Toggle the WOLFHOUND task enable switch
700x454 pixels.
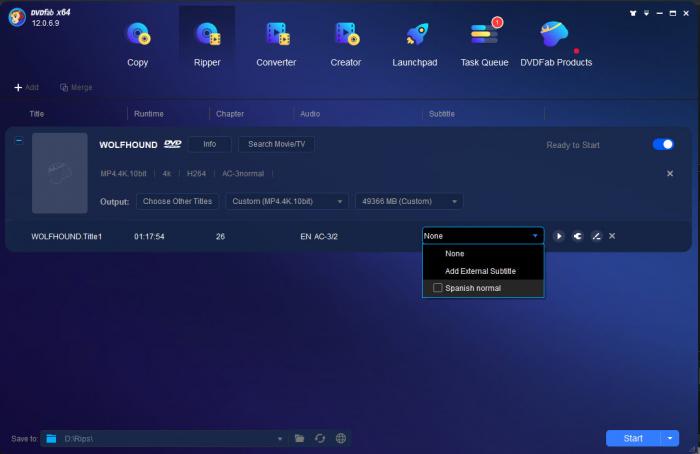coord(663,144)
